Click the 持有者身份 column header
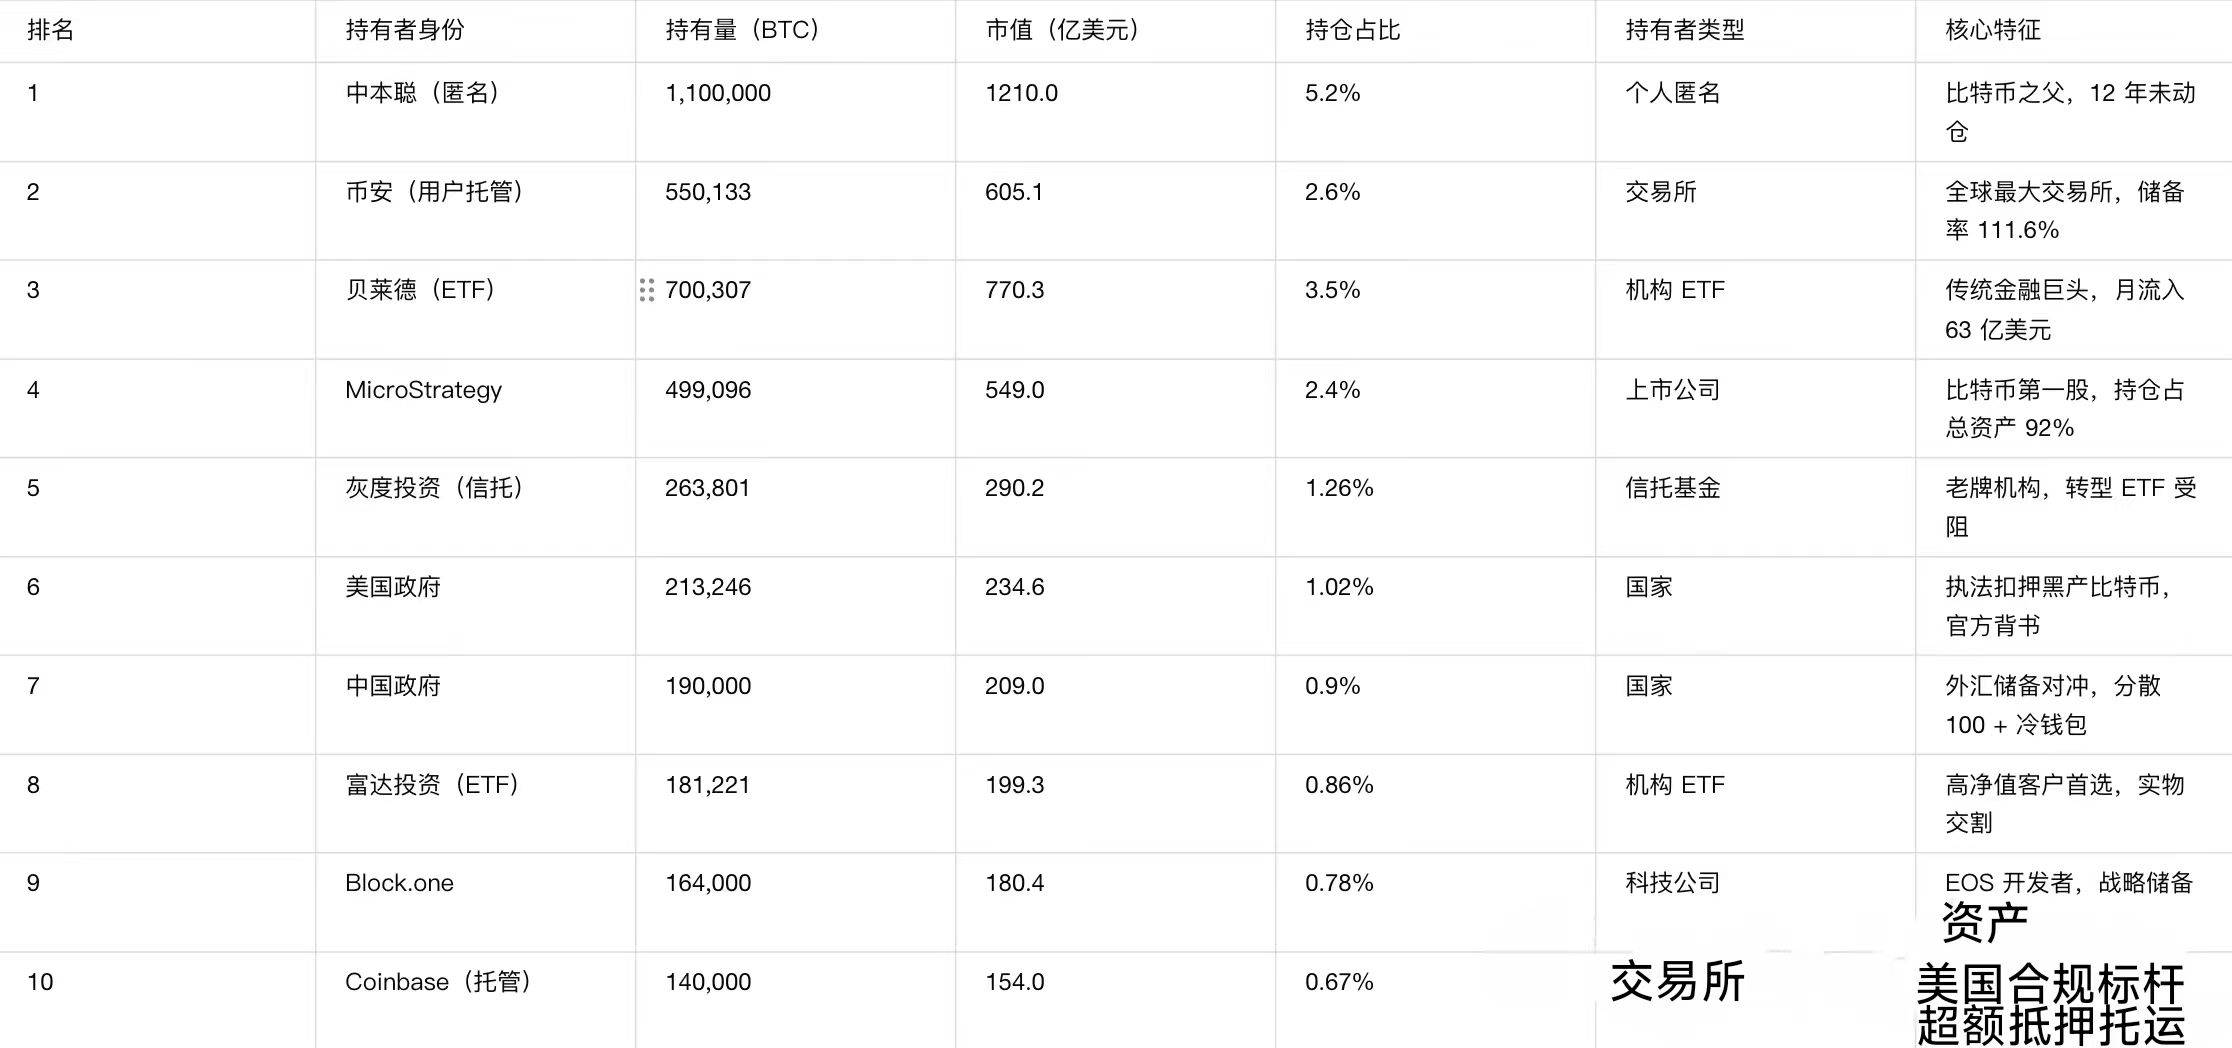Image resolution: width=2232 pixels, height=1048 pixels. pos(405,30)
